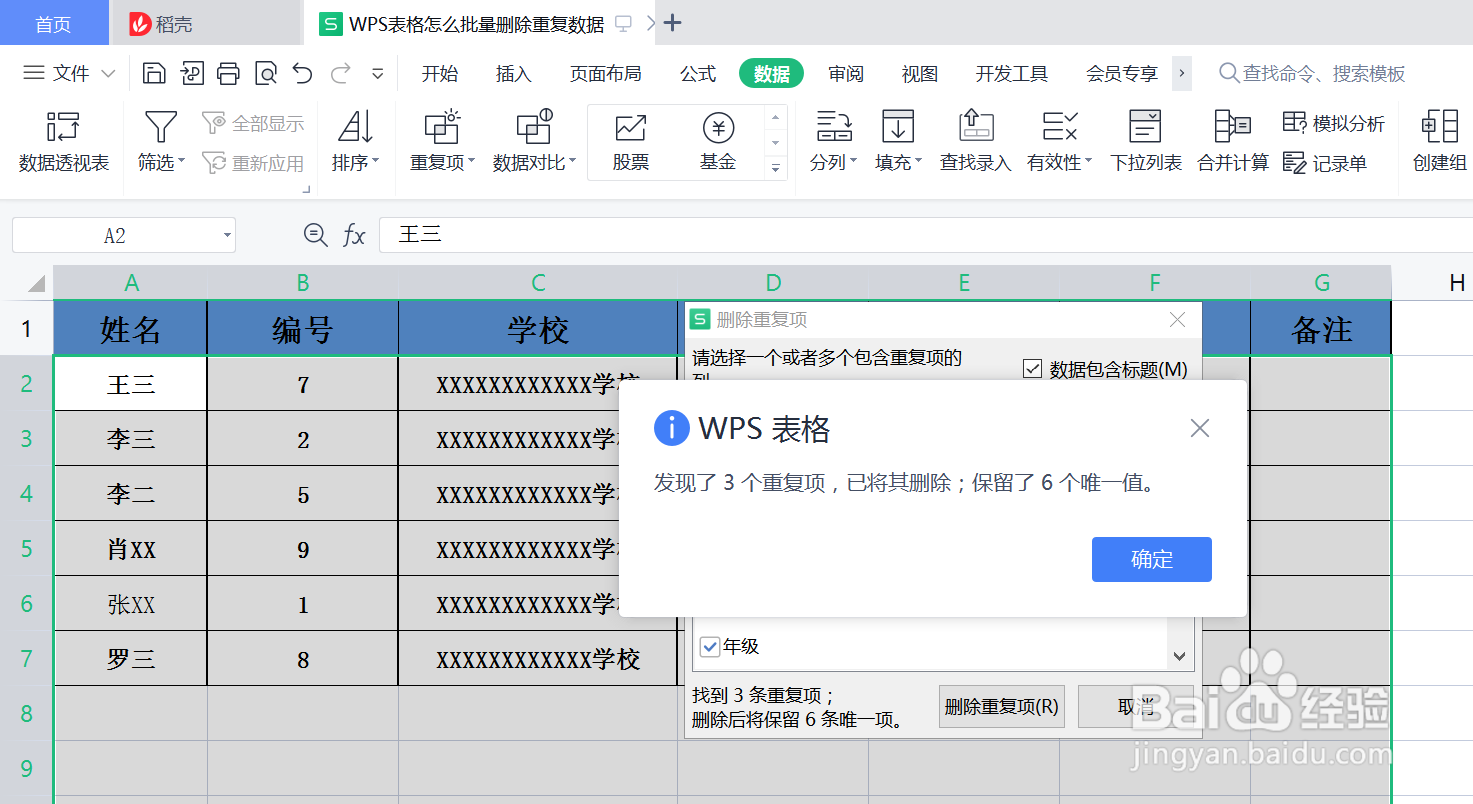
Task: Click the 创建组 create group icon
Action: 1440,127
